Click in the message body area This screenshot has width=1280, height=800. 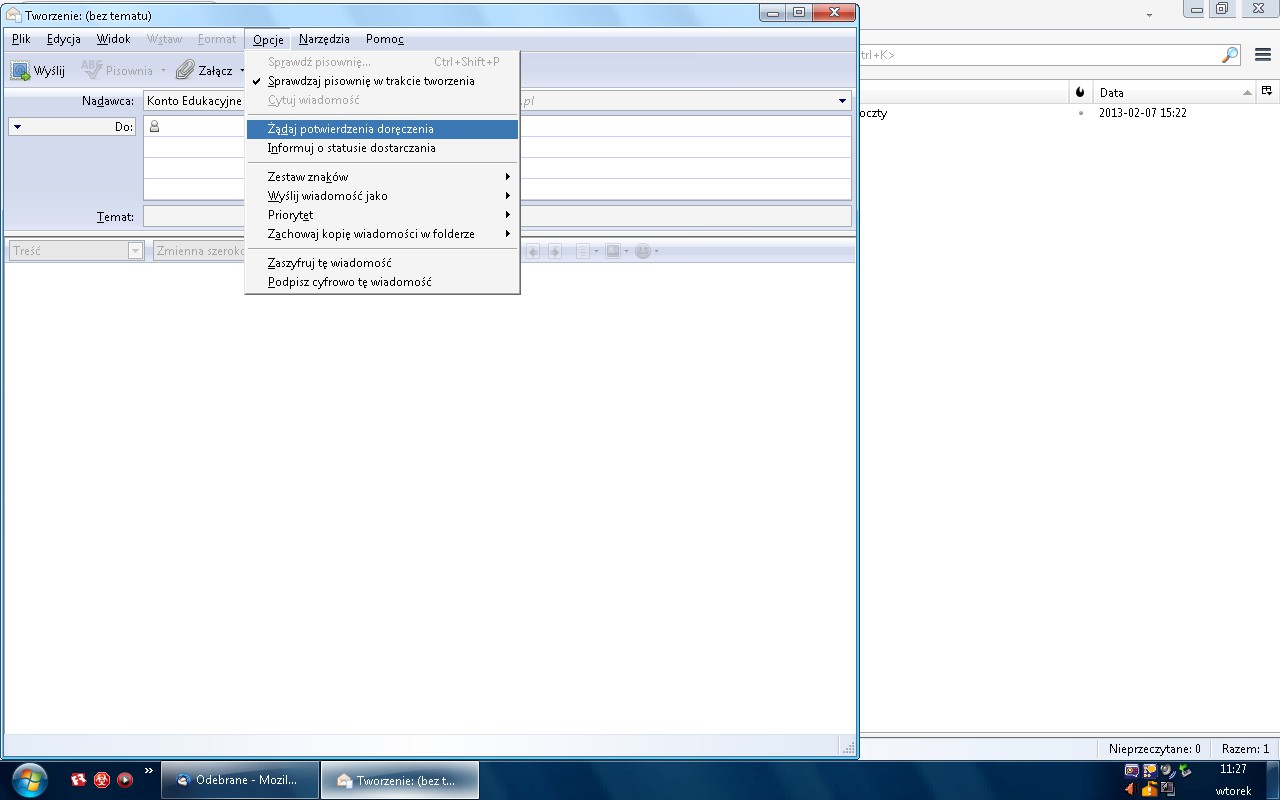click(430, 500)
